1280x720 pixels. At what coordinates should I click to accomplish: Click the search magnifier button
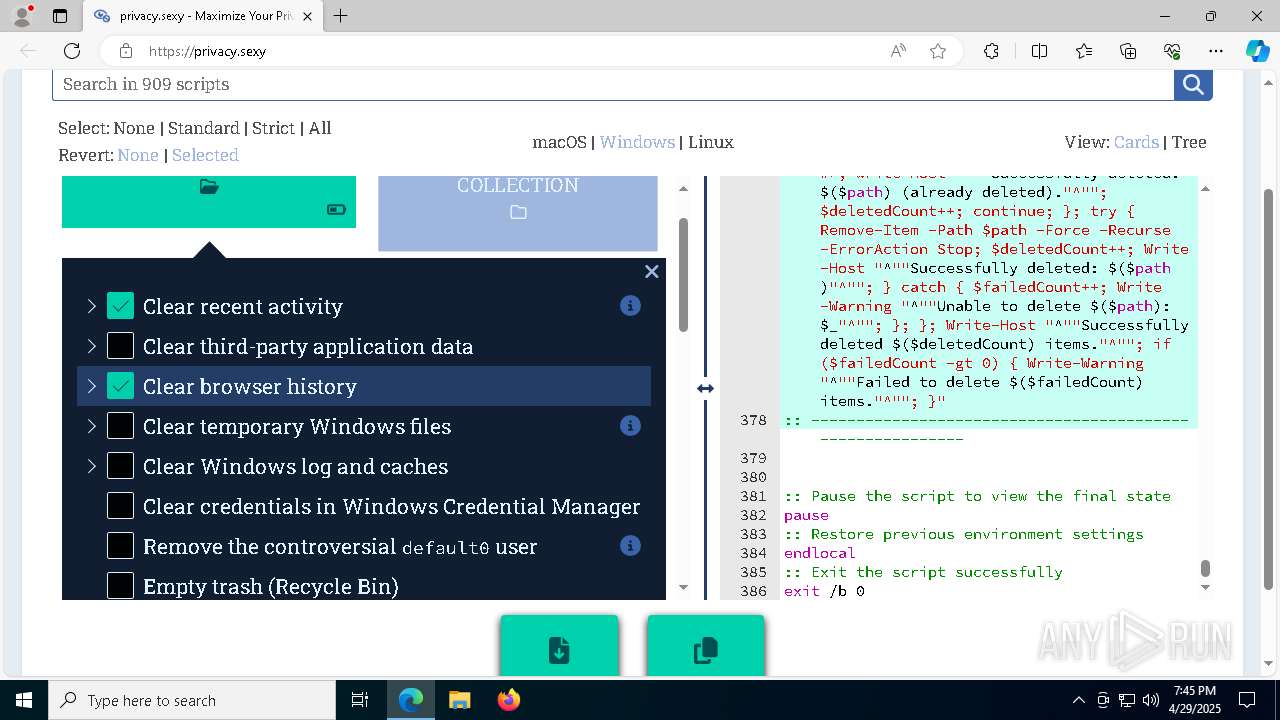[x=1193, y=84]
